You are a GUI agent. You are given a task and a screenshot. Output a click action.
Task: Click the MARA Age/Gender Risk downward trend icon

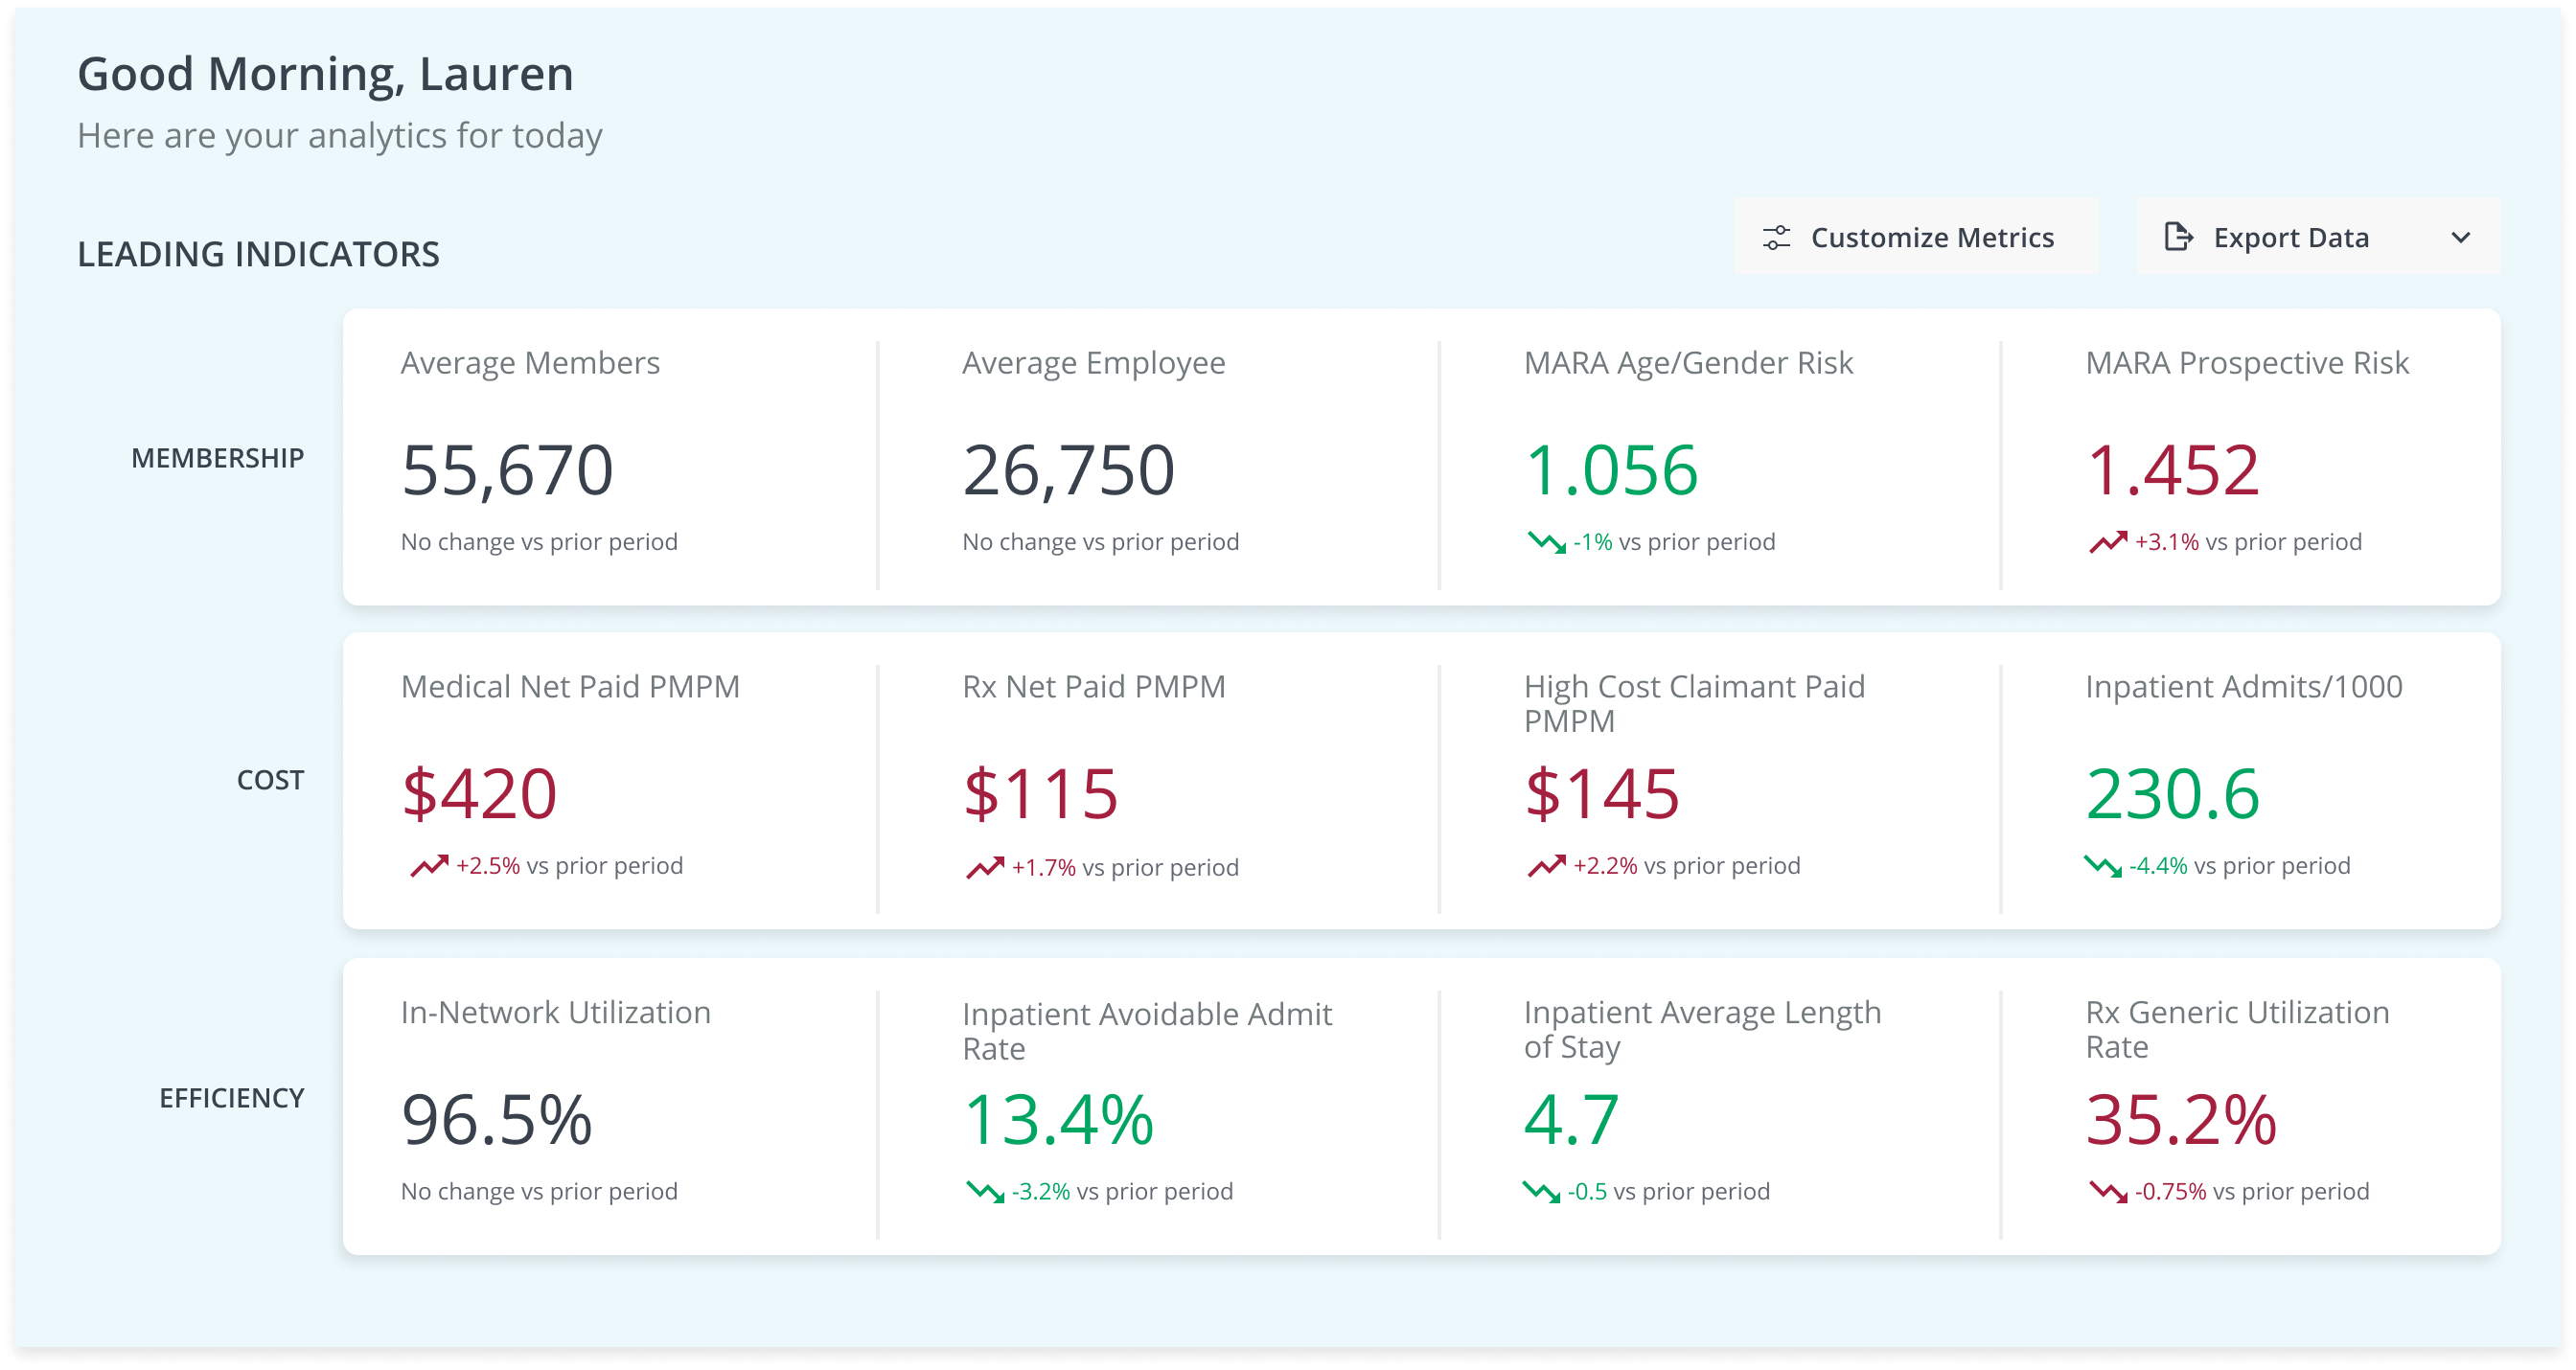click(1546, 542)
